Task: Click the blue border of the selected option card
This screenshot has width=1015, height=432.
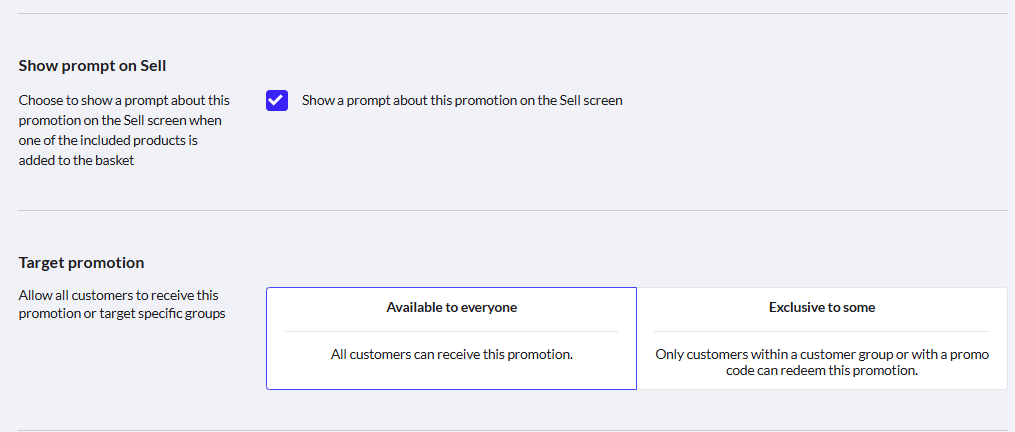Action: click(x=267, y=338)
